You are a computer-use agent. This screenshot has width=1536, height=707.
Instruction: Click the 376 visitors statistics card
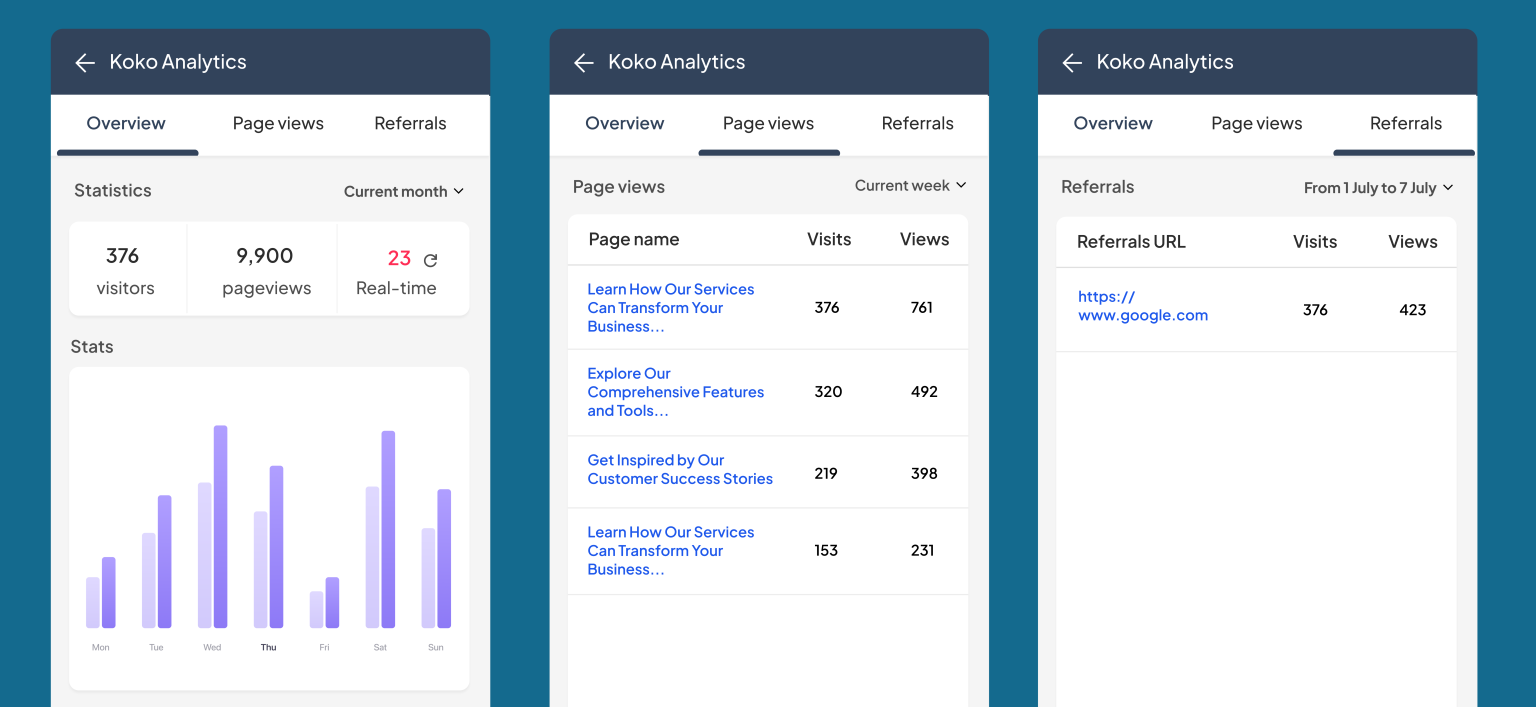pos(126,268)
